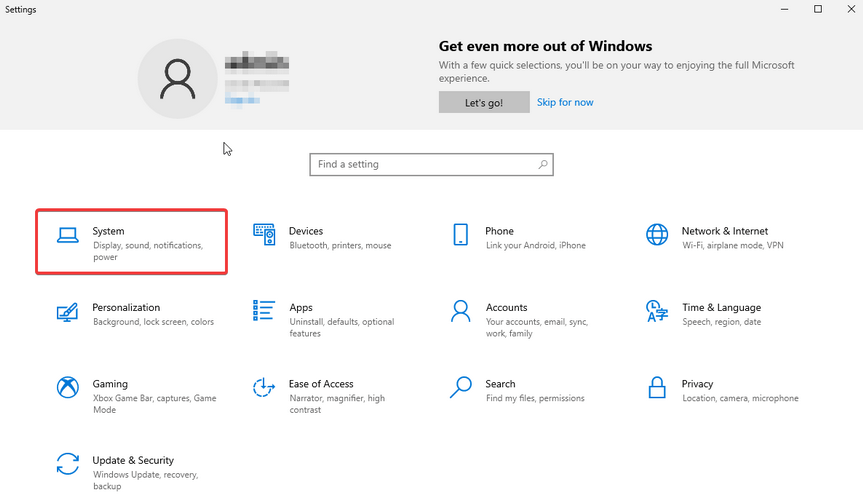The image size is (863, 500).
Task: Click the Skip for now link
Action: pos(565,102)
